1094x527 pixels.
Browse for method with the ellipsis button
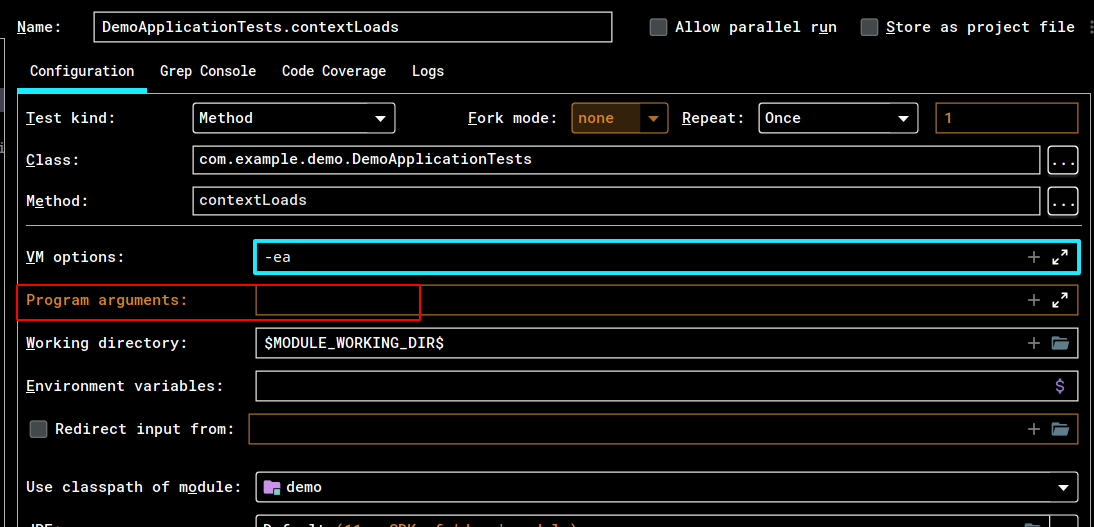click(x=1063, y=202)
